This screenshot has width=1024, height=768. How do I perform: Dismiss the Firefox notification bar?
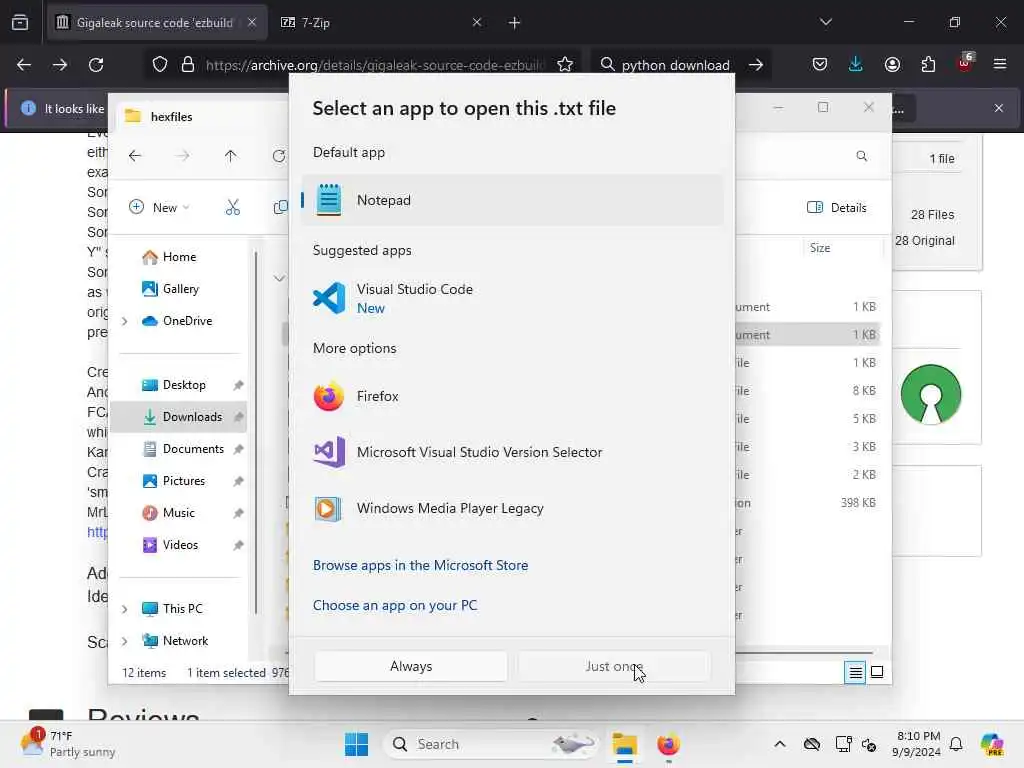pos(999,108)
